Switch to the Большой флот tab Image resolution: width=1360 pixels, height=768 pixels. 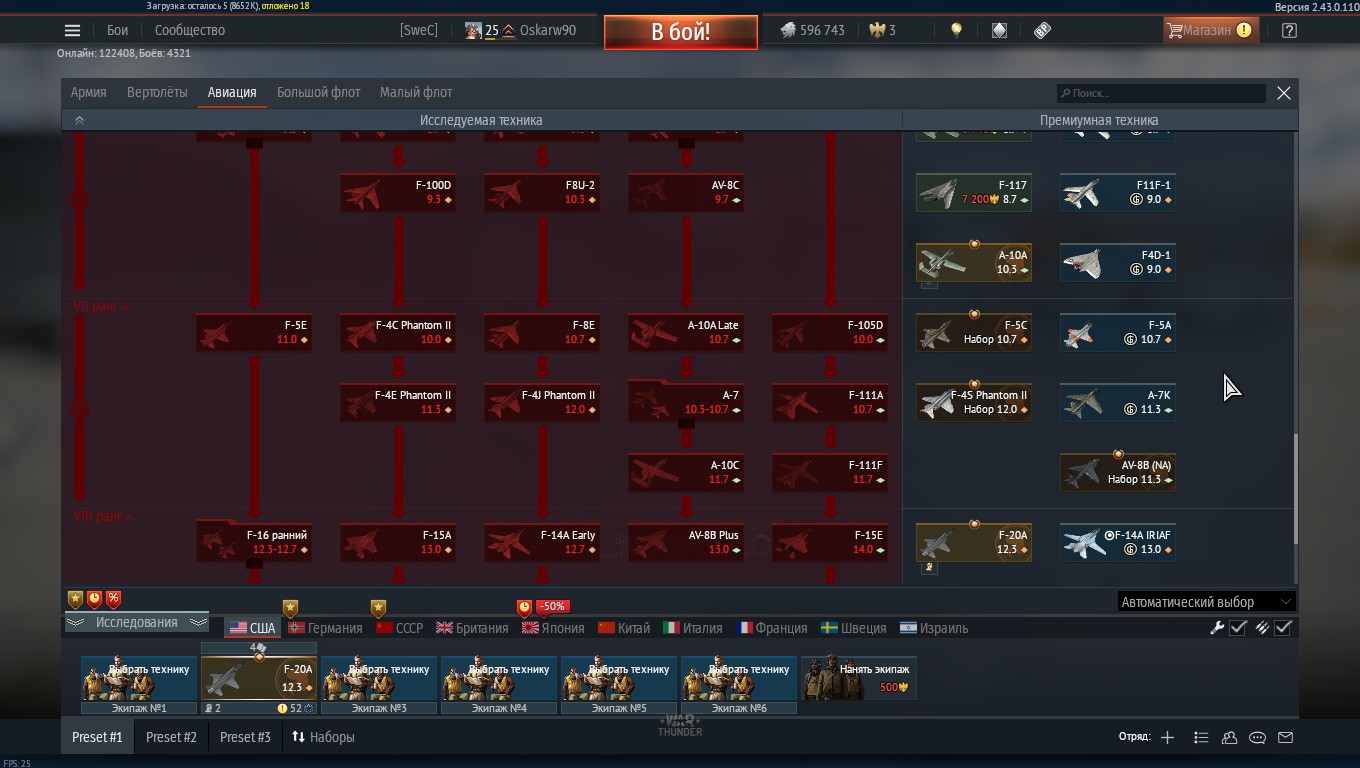pyautogui.click(x=318, y=92)
